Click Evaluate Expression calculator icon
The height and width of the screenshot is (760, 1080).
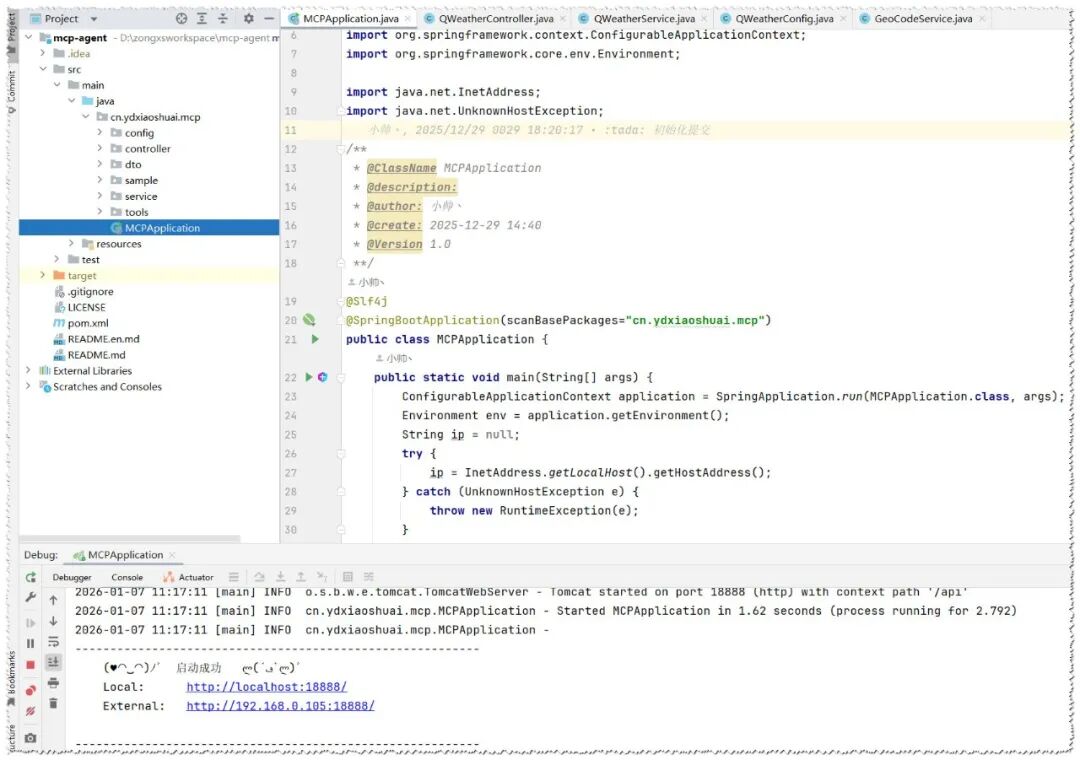[x=348, y=577]
